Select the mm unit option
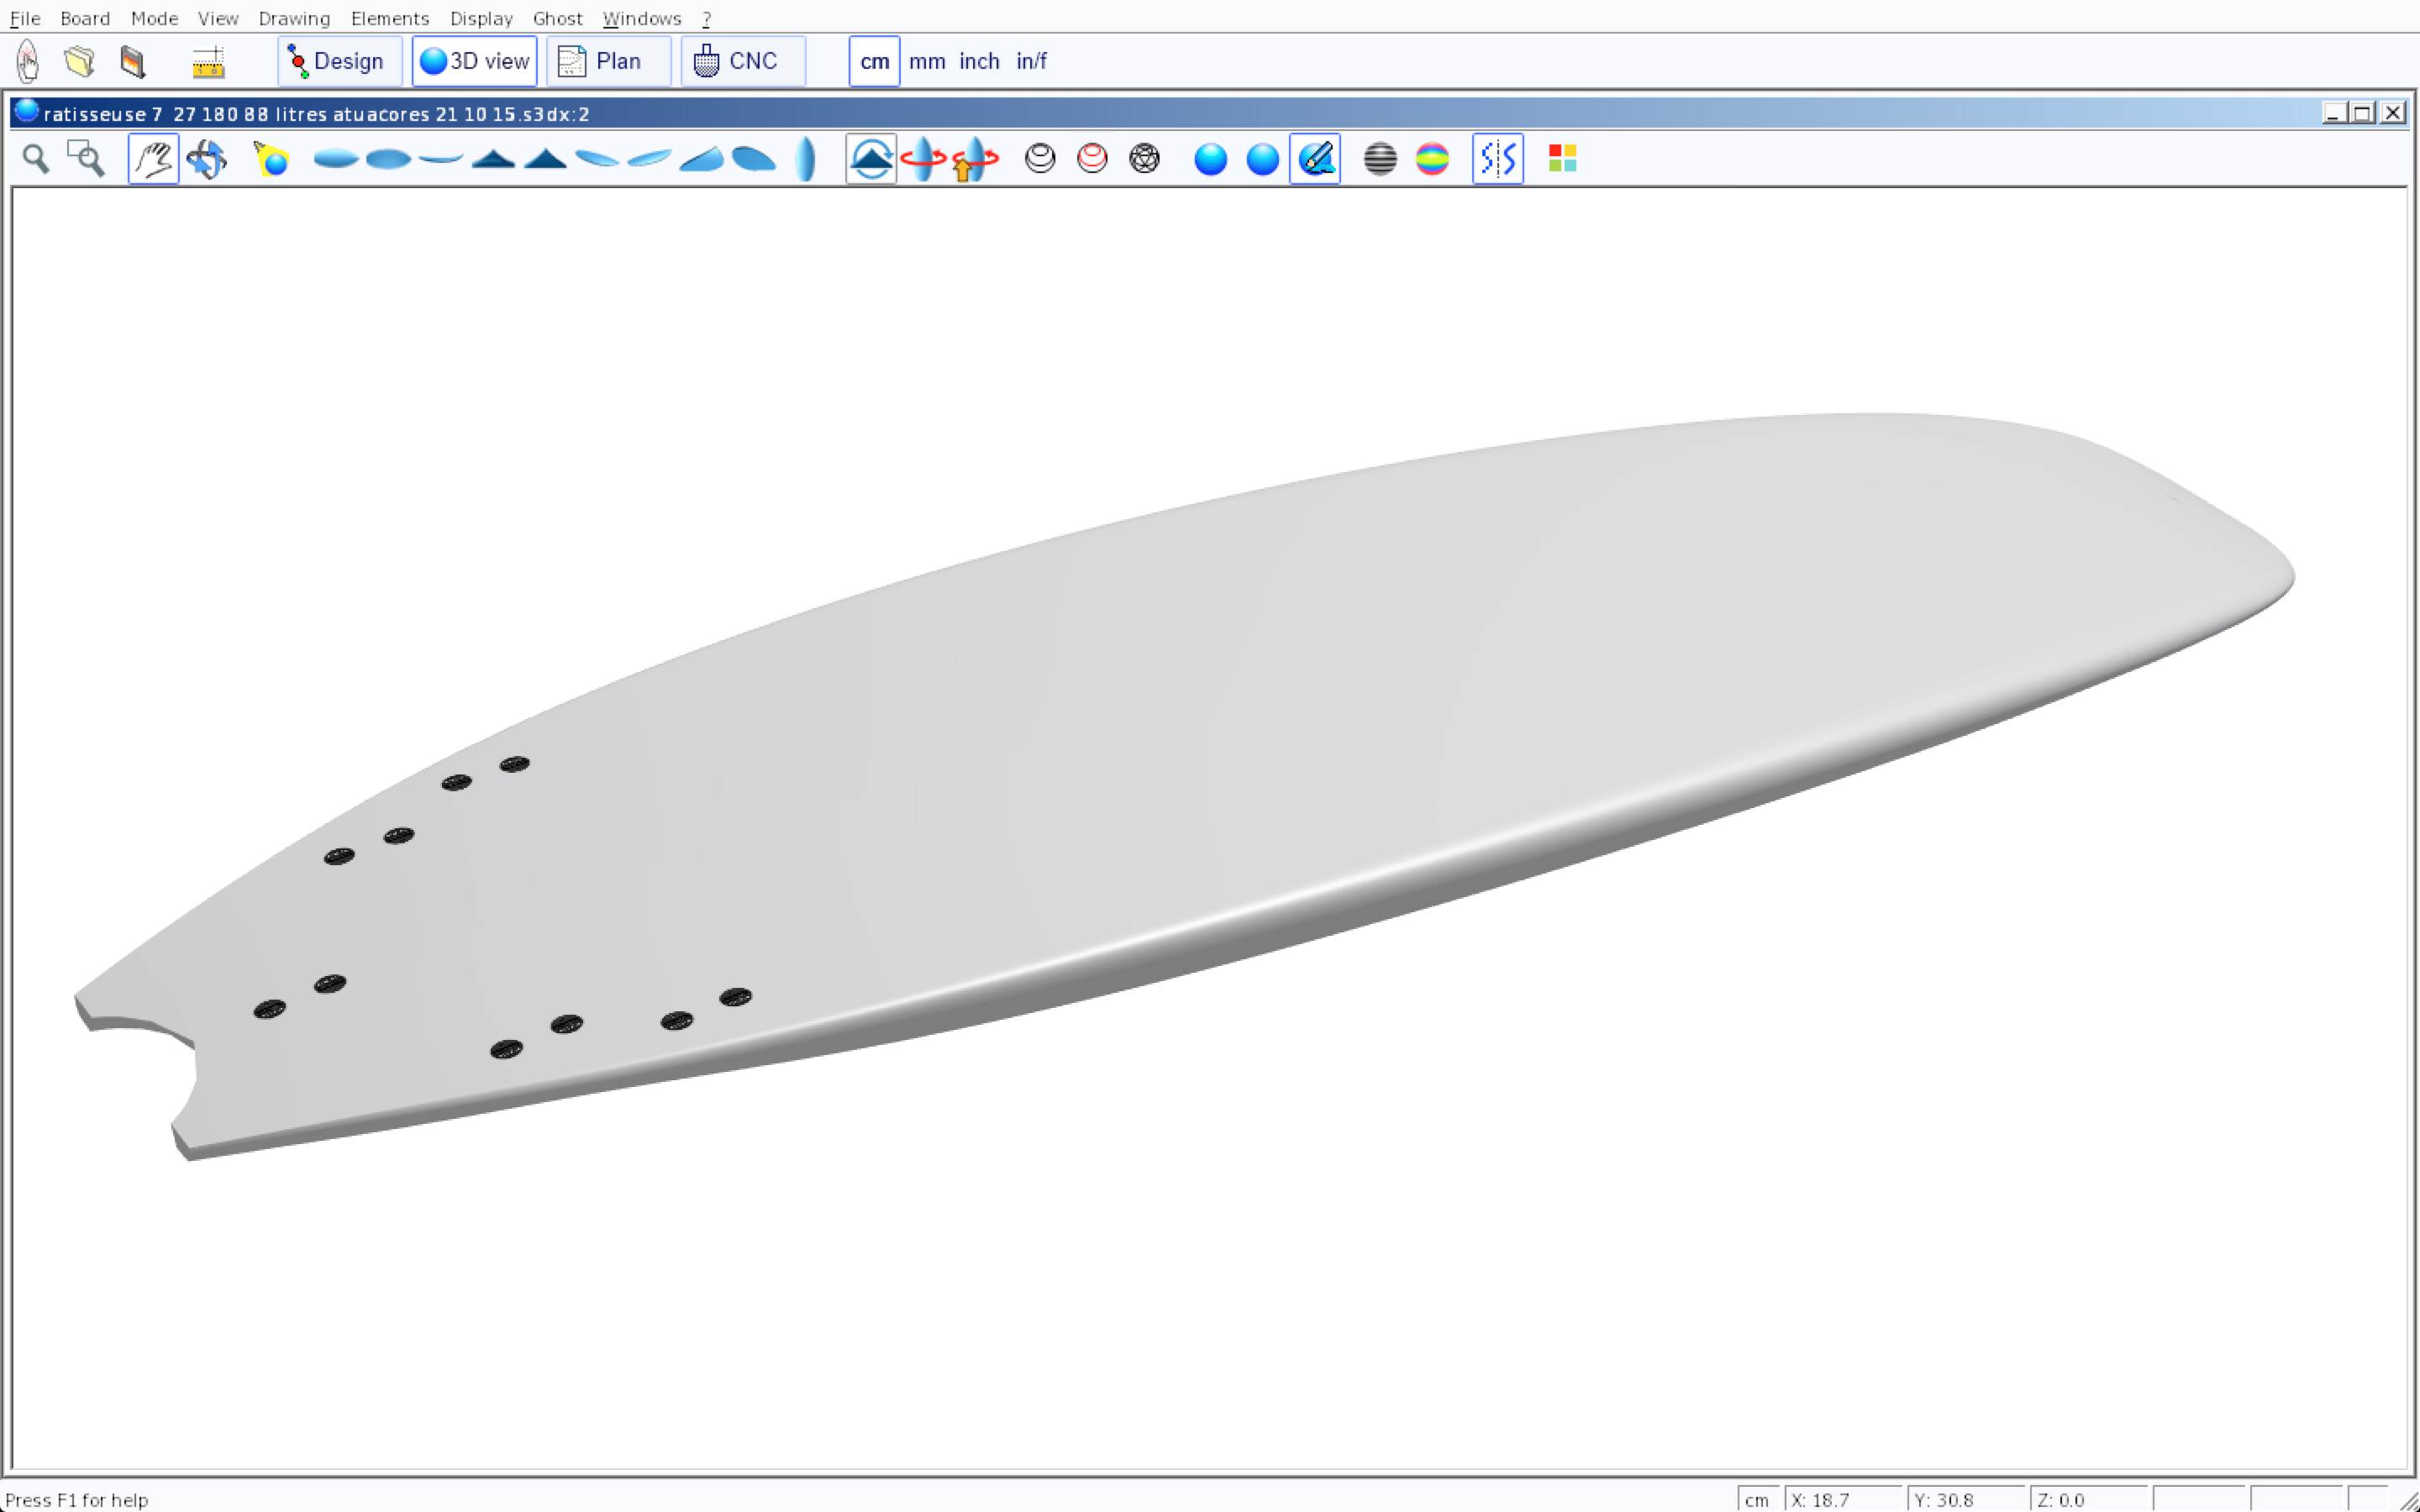This screenshot has height=1512, width=2420. point(927,61)
